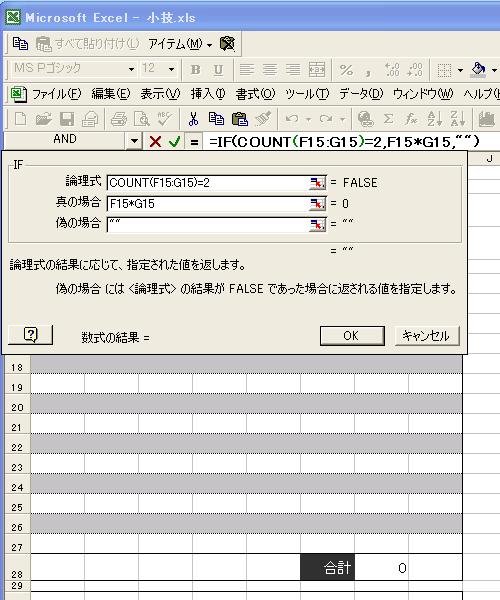Collapse dialog via 真の場合 range selector
This screenshot has width=500, height=600.
318,204
